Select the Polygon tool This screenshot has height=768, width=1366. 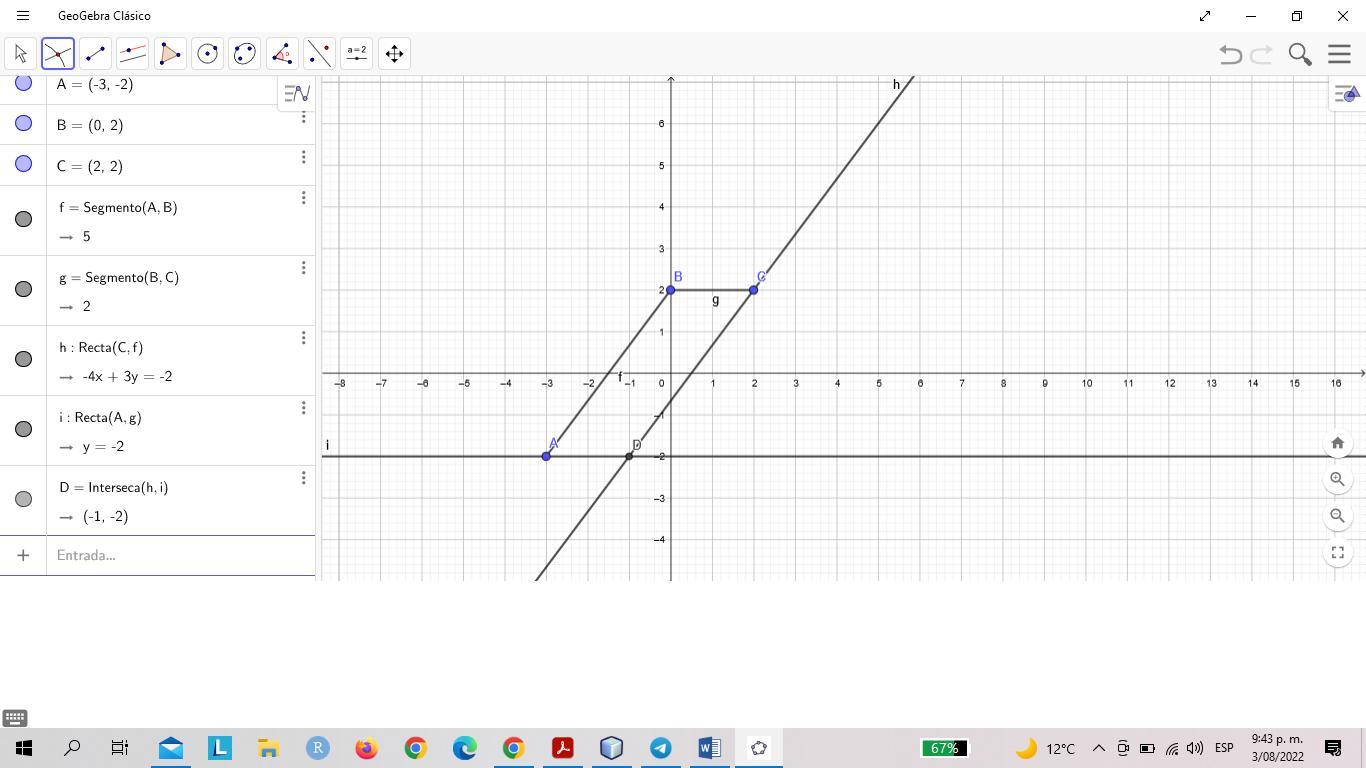170,54
